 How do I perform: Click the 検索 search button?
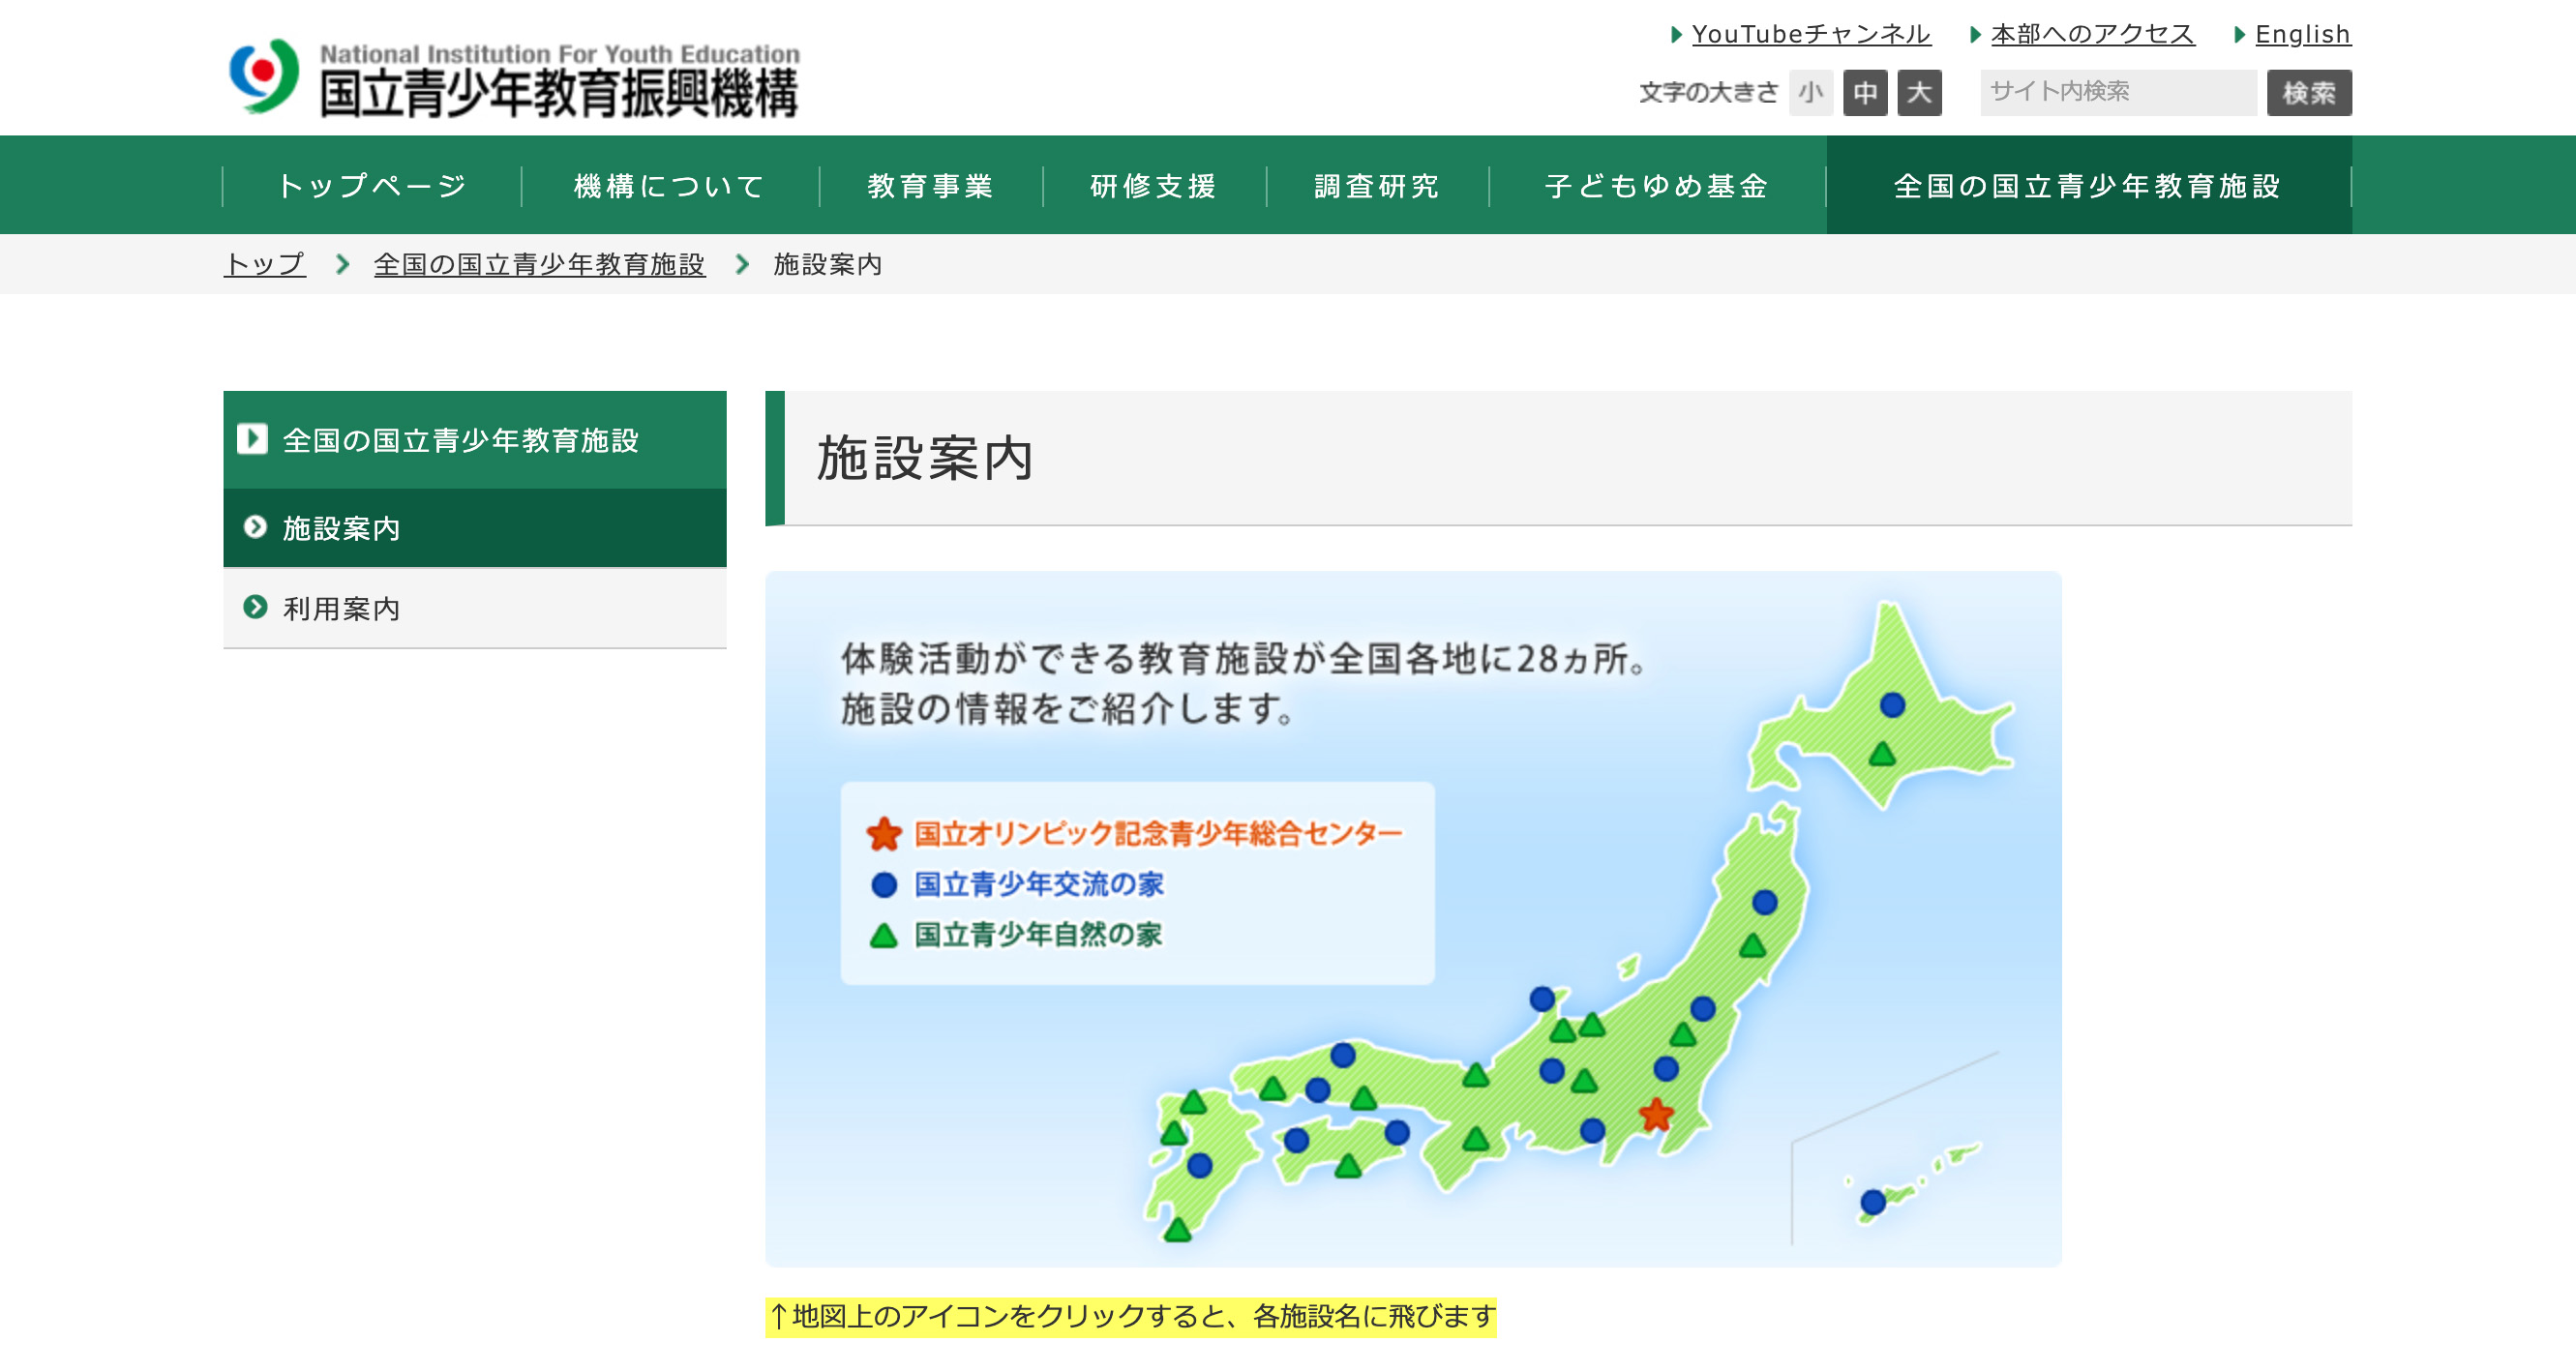click(2309, 93)
